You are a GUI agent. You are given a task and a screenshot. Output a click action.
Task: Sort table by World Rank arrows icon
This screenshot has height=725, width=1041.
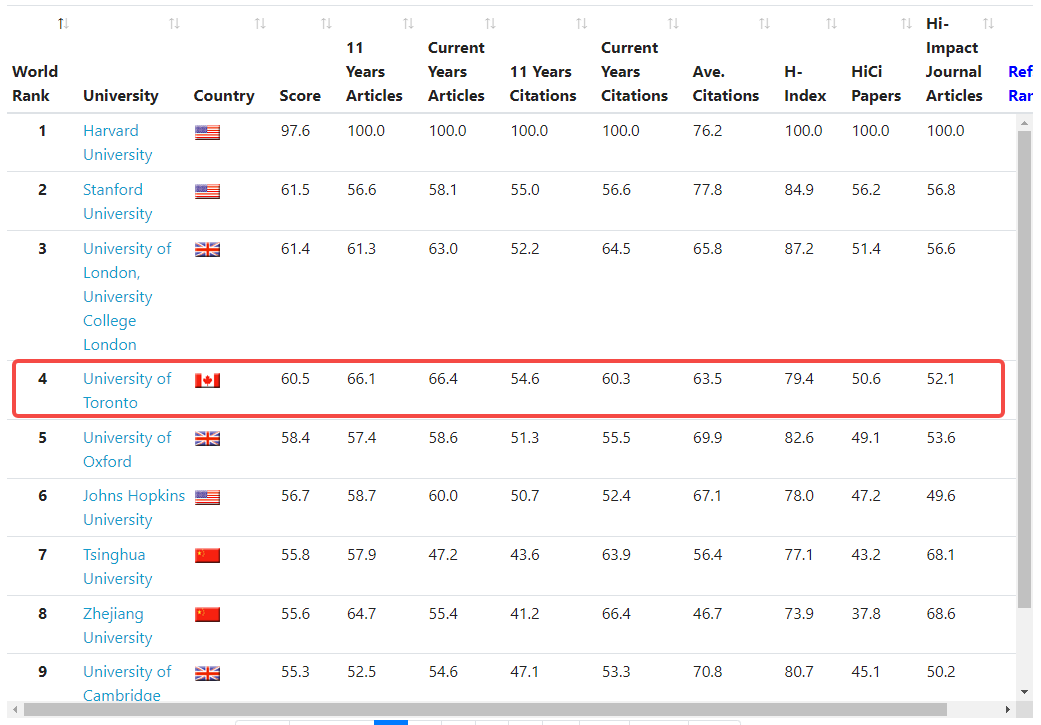63,24
